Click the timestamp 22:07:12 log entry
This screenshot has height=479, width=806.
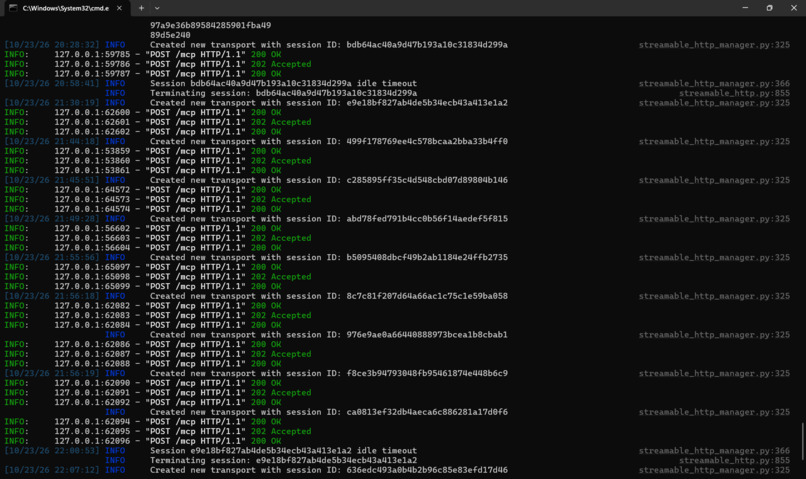pyautogui.click(x=52, y=470)
